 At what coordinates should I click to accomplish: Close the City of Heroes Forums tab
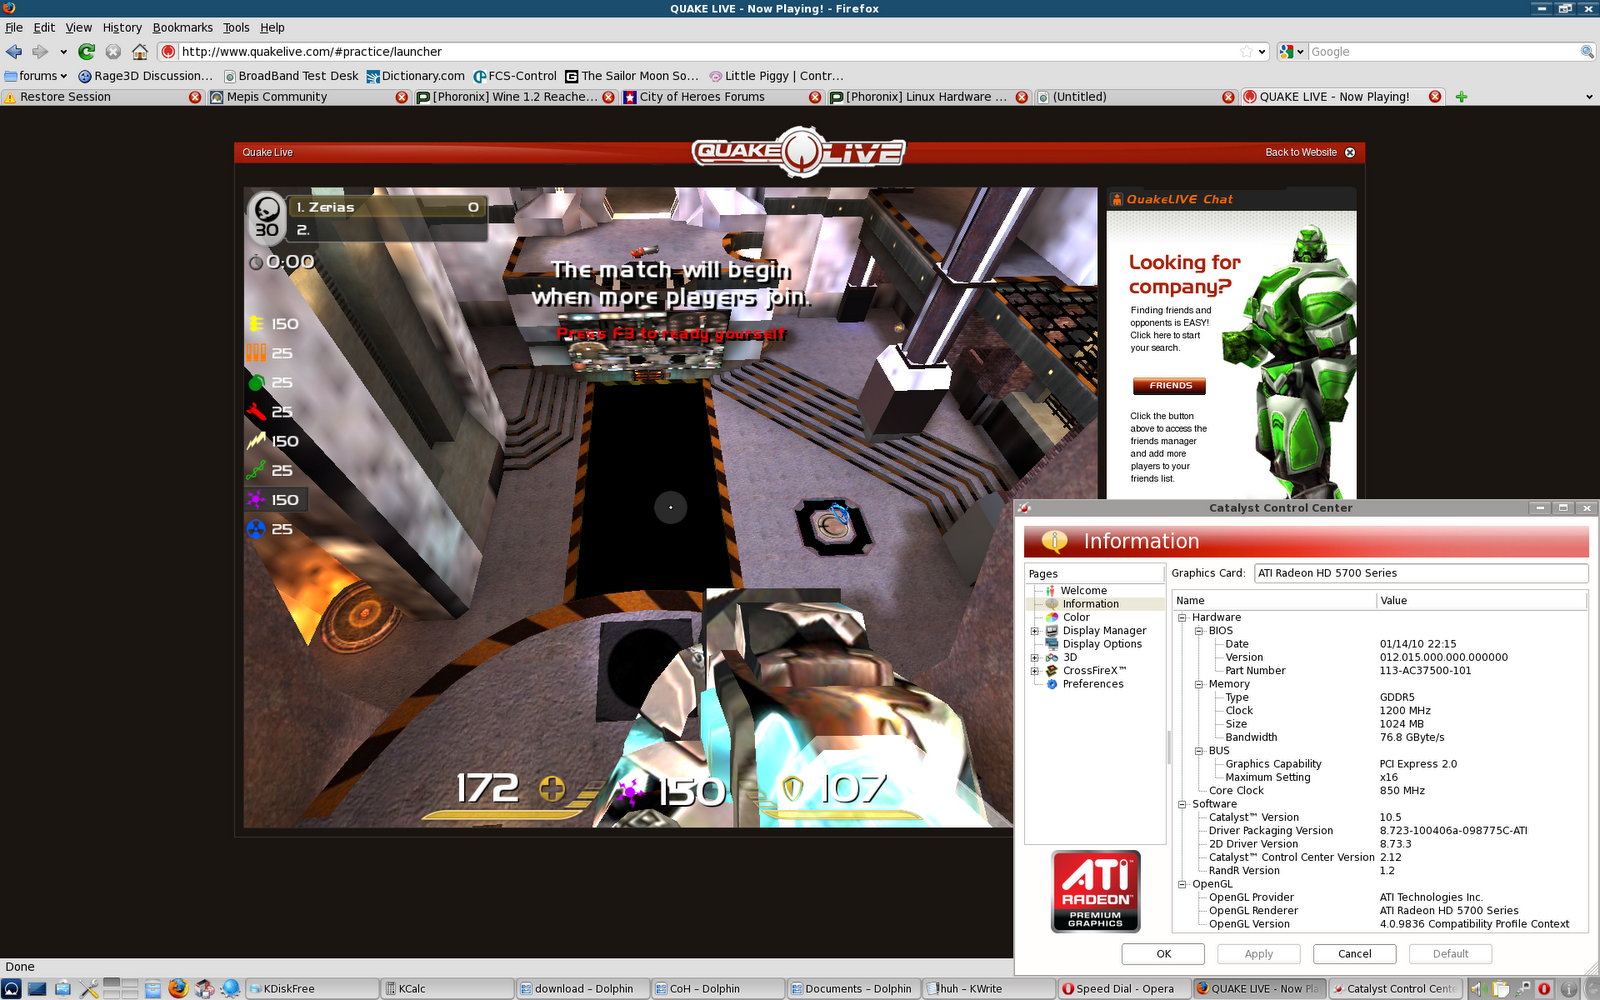815,97
